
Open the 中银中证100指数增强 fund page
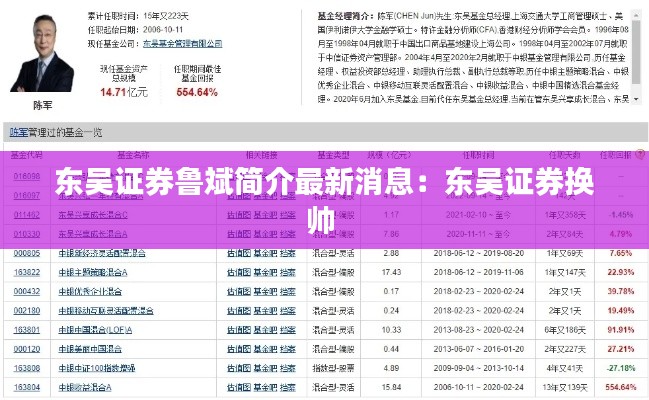click(97, 368)
